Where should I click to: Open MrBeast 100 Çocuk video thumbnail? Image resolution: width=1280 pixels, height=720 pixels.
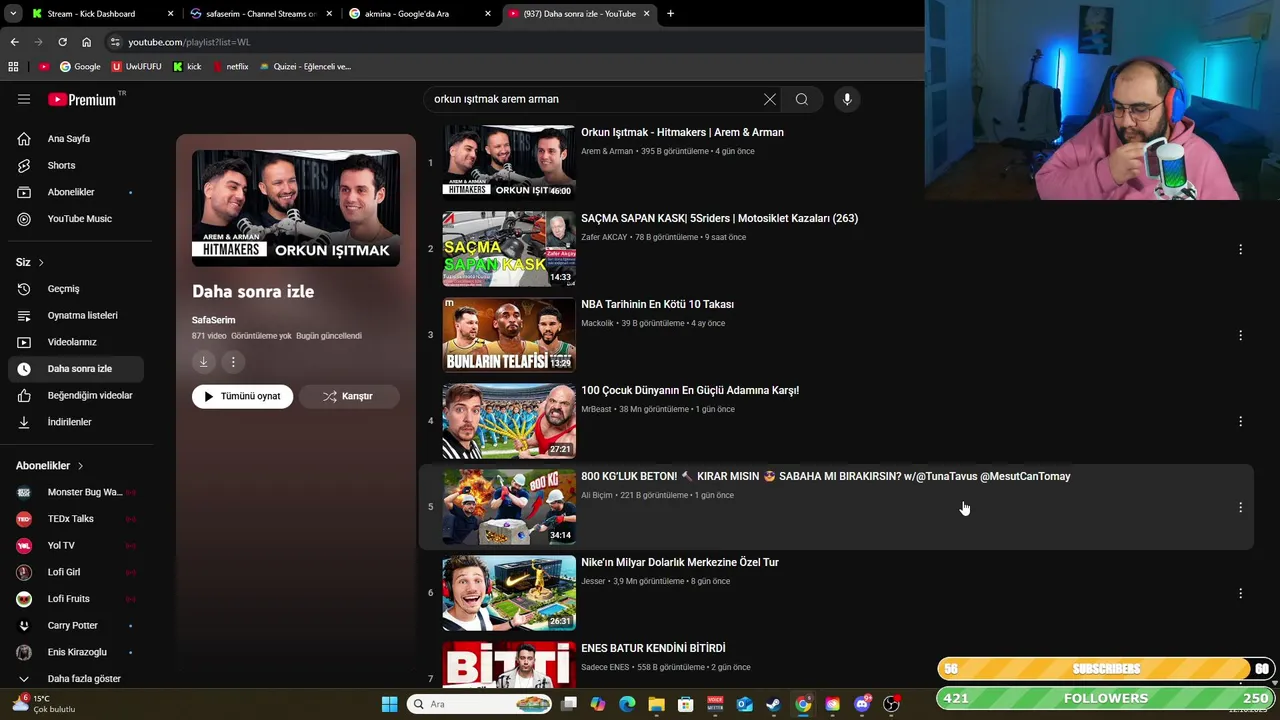pos(509,421)
